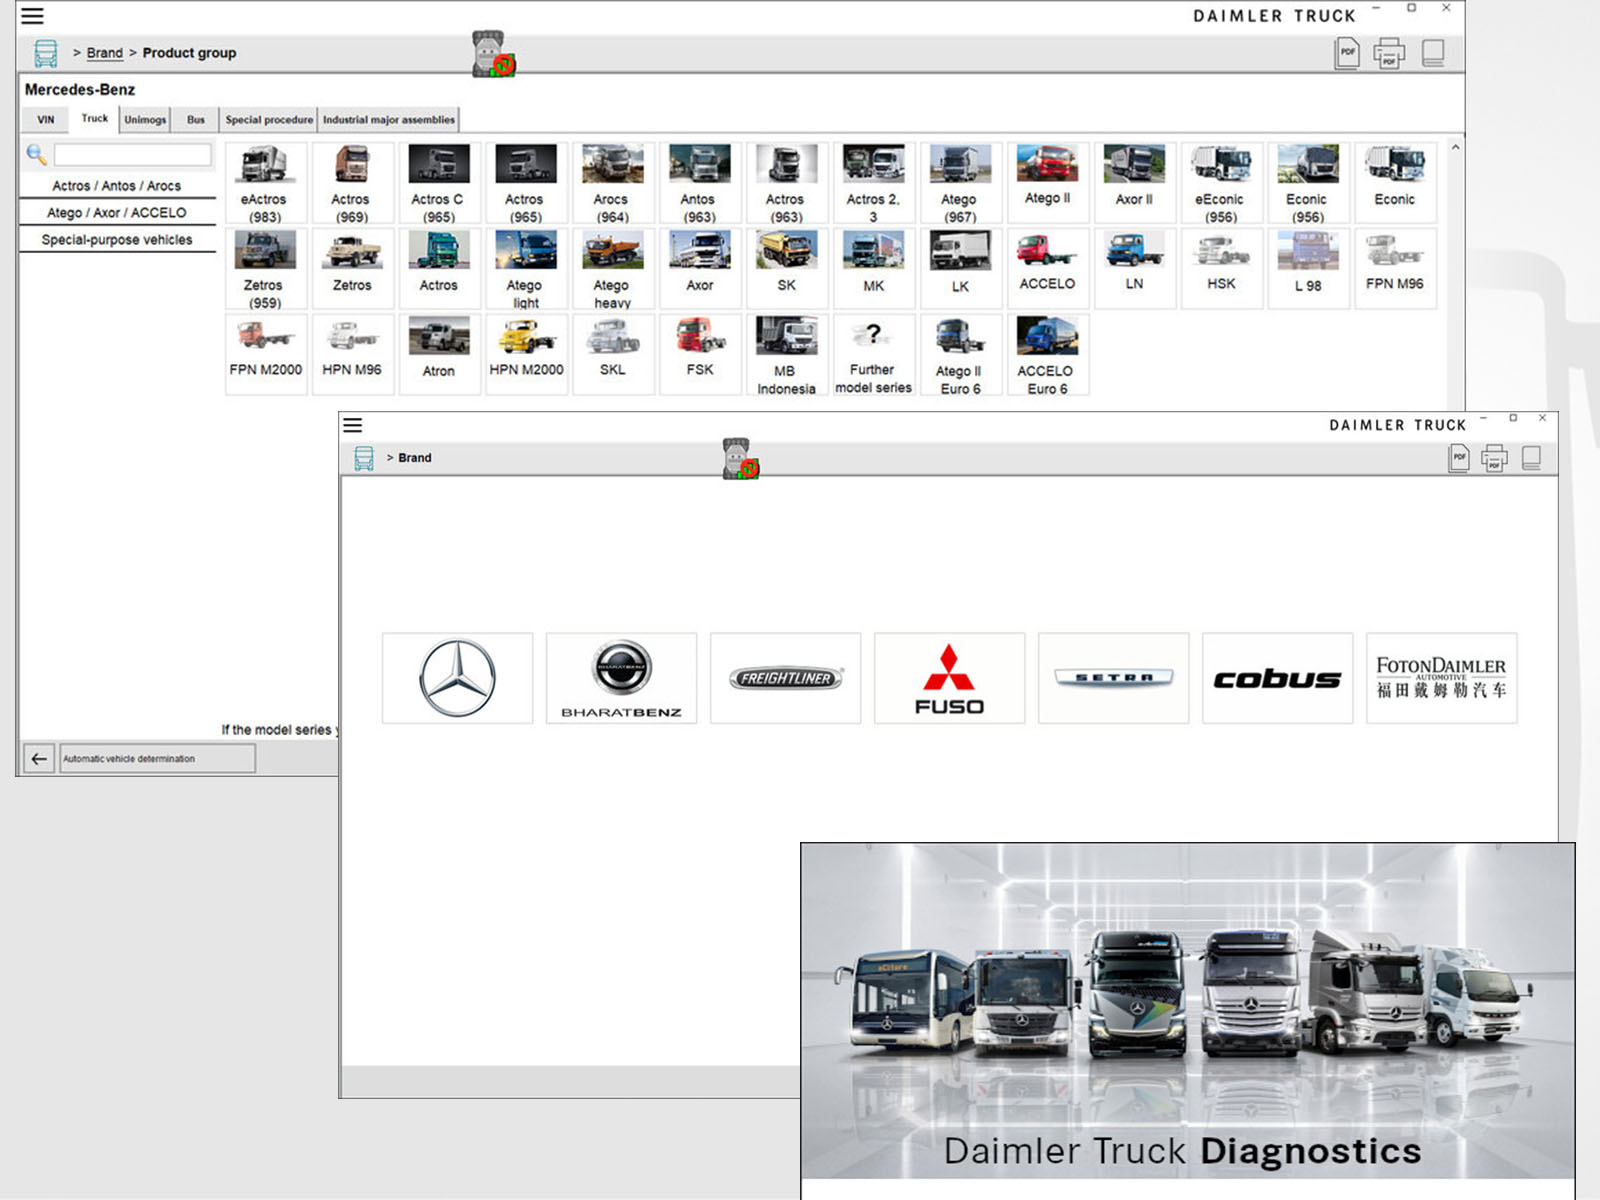1600x1200 pixels.
Task: Switch to the VIN tab
Action: (46, 120)
